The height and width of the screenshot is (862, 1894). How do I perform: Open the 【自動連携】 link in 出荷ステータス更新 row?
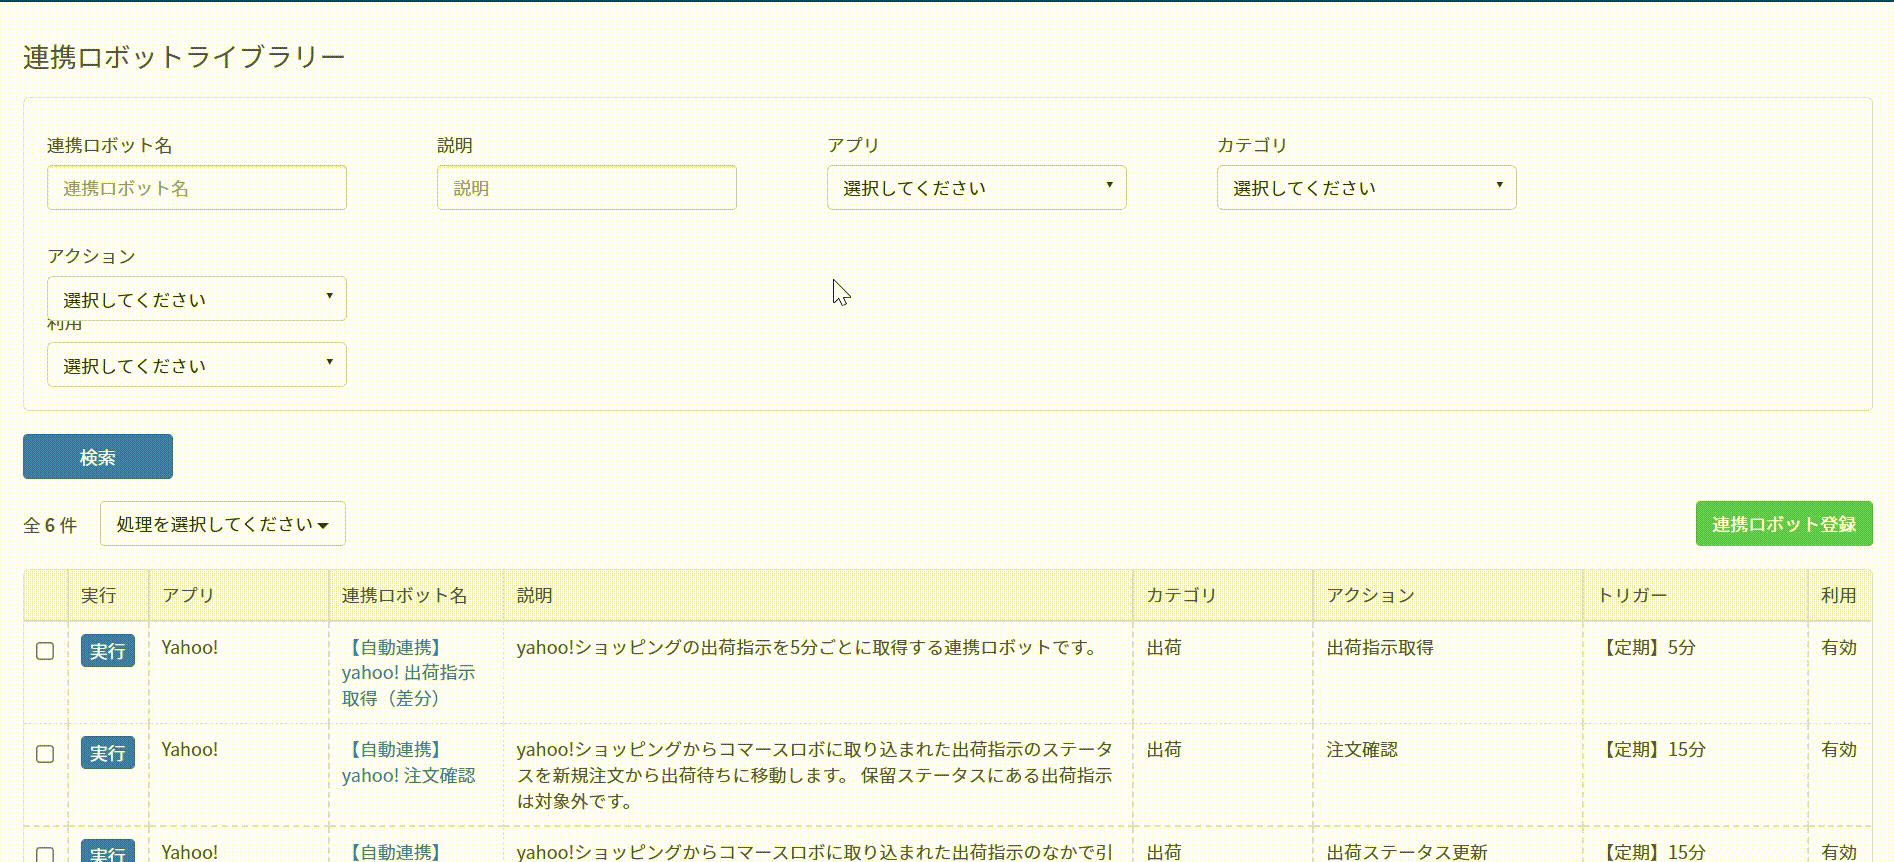[396, 852]
